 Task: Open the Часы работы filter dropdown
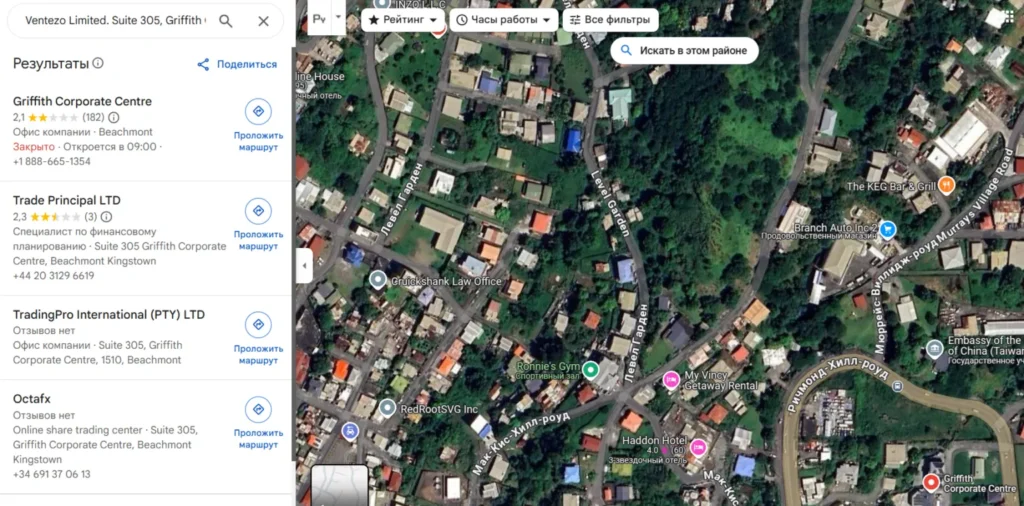tap(503, 20)
